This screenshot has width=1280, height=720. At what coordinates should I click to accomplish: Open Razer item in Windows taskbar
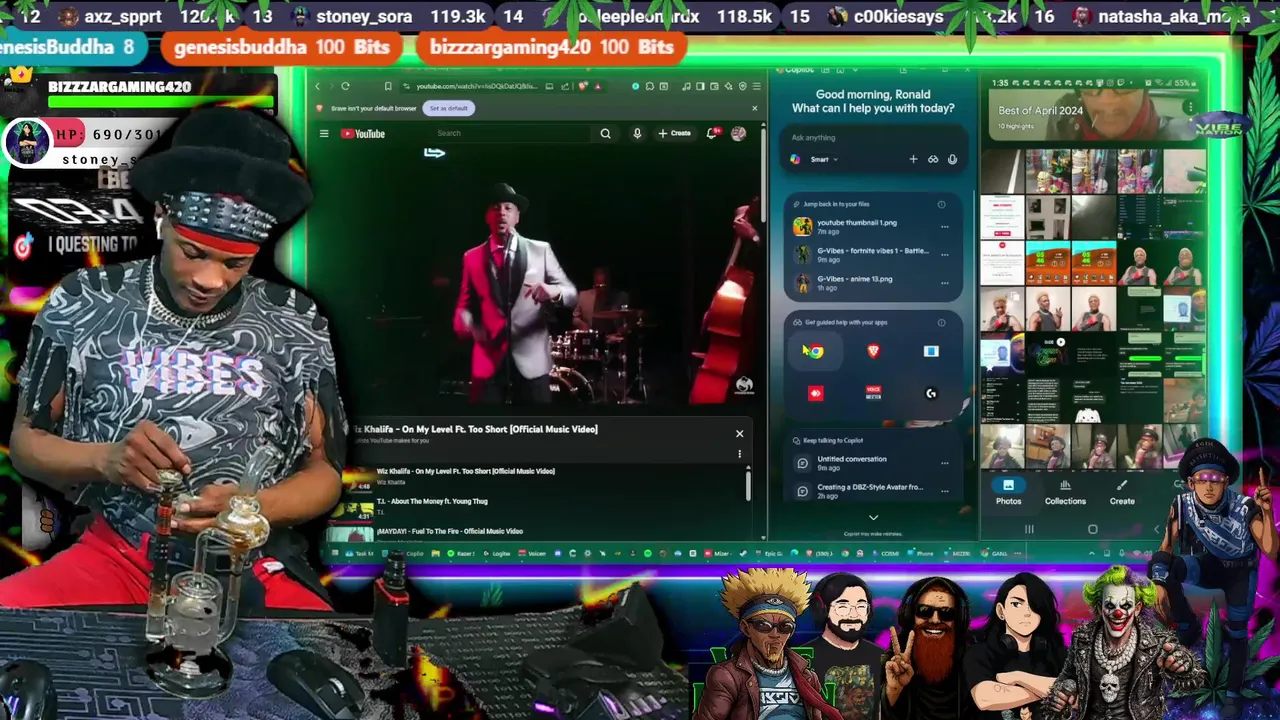pyautogui.click(x=461, y=553)
